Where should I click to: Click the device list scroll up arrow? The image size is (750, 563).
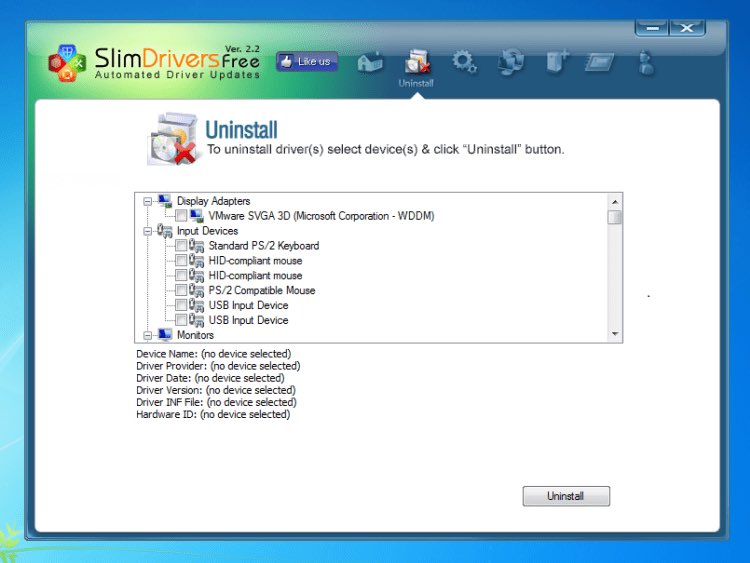tap(615, 202)
